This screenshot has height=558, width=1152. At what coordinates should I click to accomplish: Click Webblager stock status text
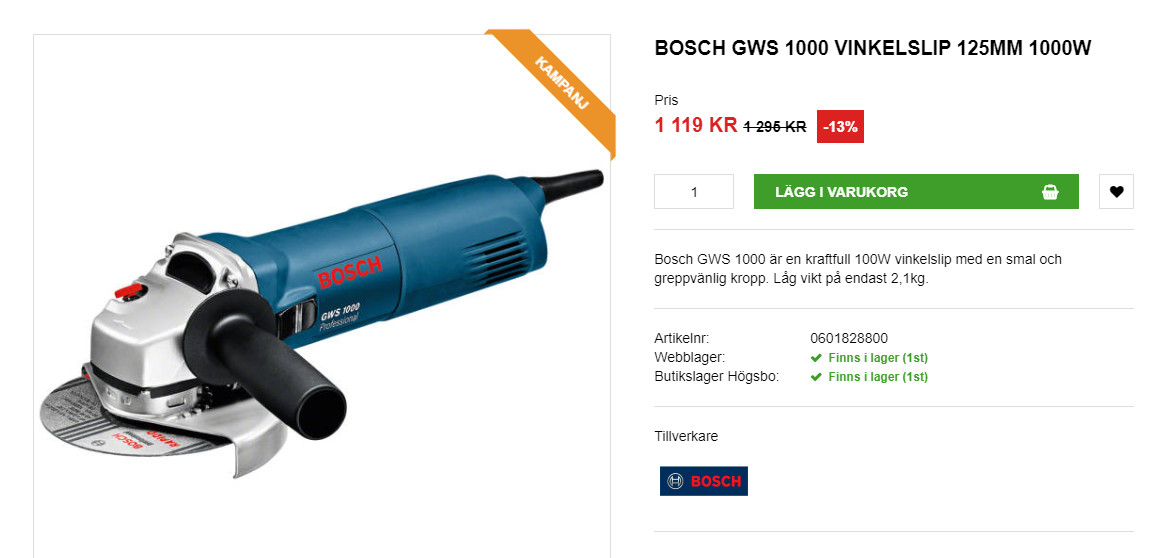click(878, 358)
